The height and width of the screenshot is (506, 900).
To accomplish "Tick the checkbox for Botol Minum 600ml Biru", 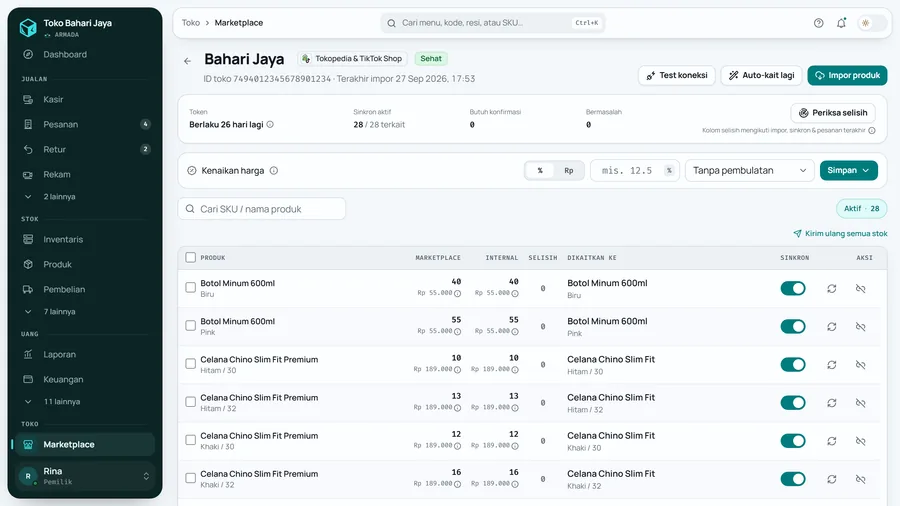I will 191,287.
